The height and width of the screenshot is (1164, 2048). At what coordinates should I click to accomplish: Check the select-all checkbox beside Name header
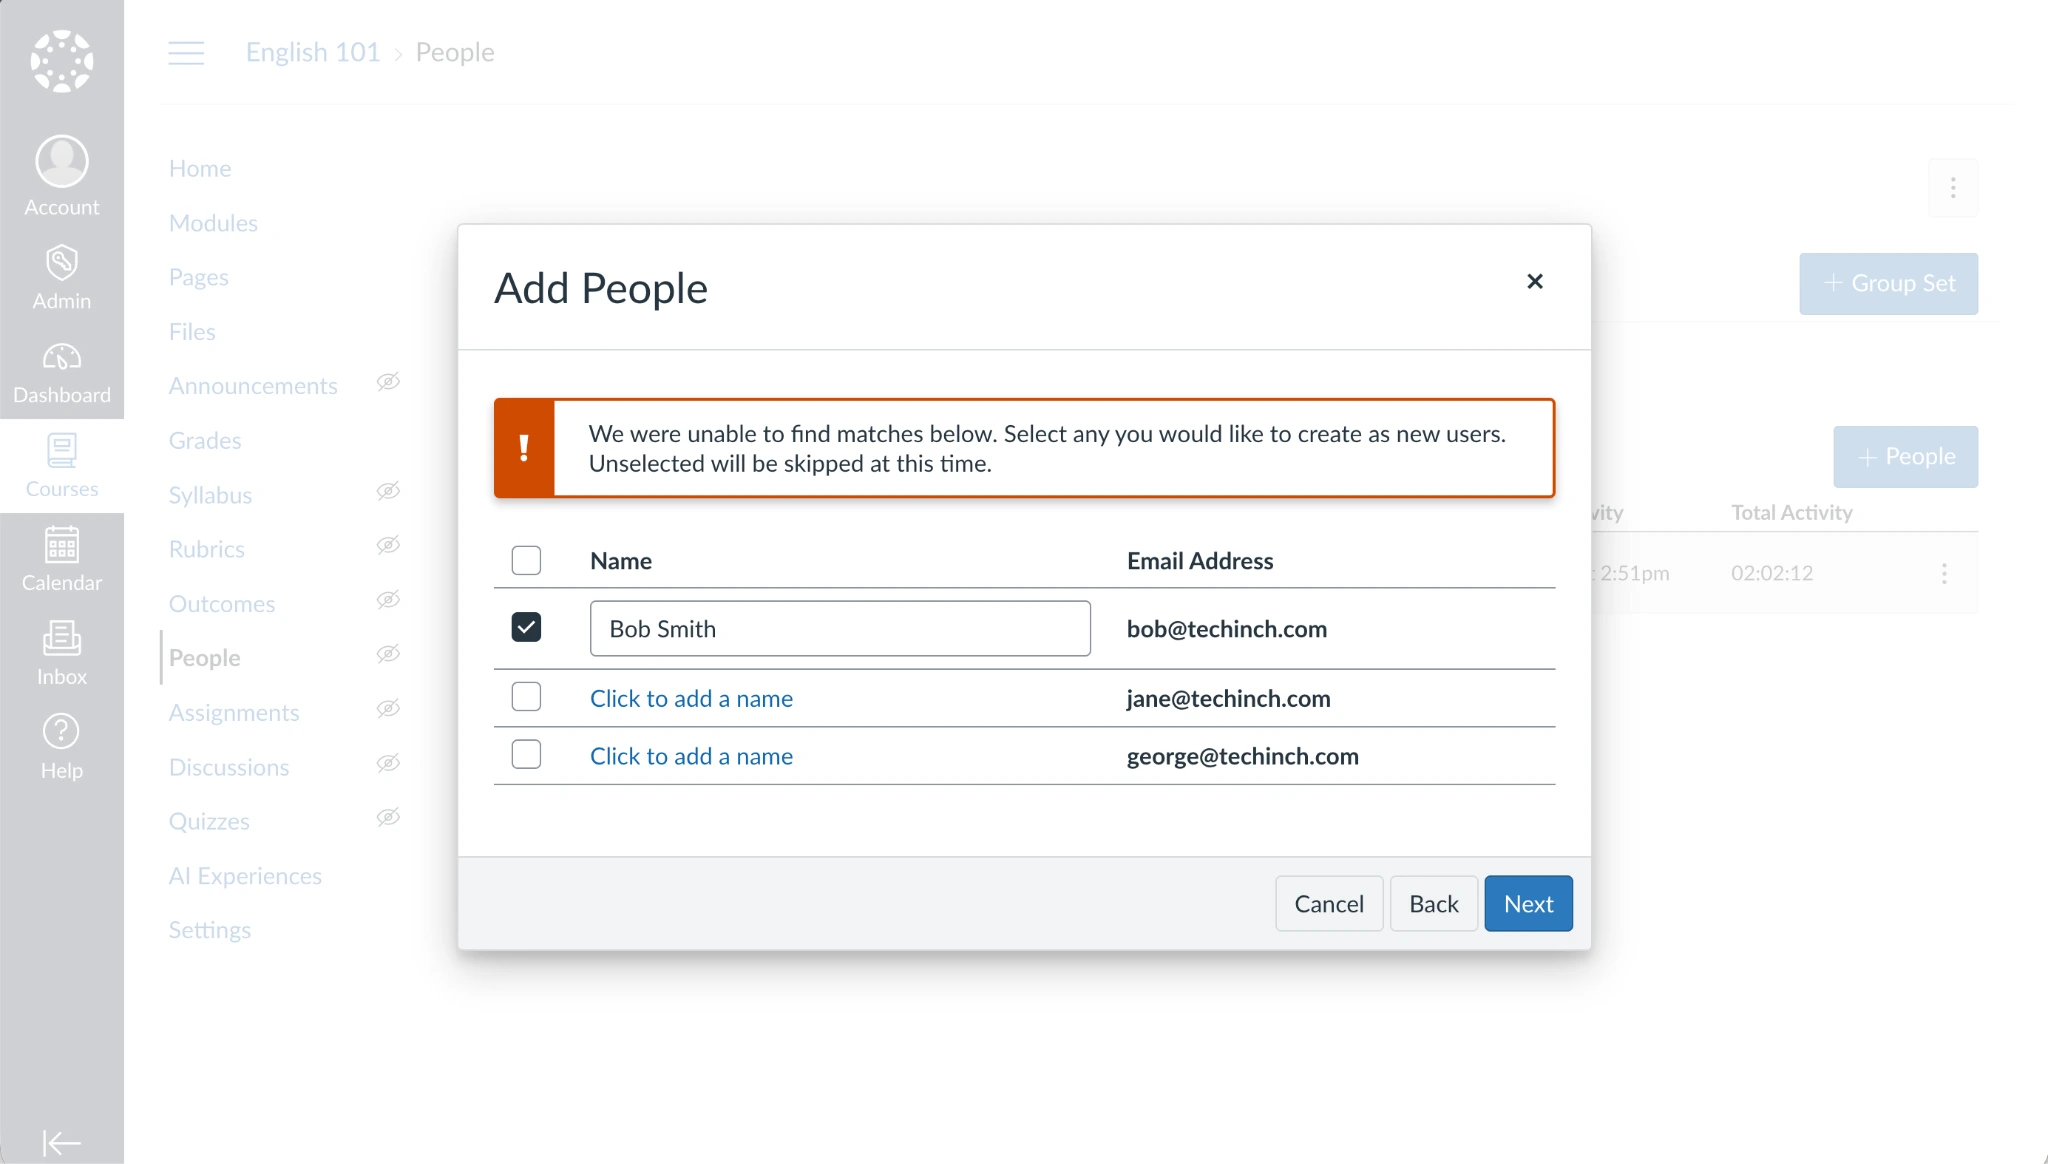pos(526,560)
